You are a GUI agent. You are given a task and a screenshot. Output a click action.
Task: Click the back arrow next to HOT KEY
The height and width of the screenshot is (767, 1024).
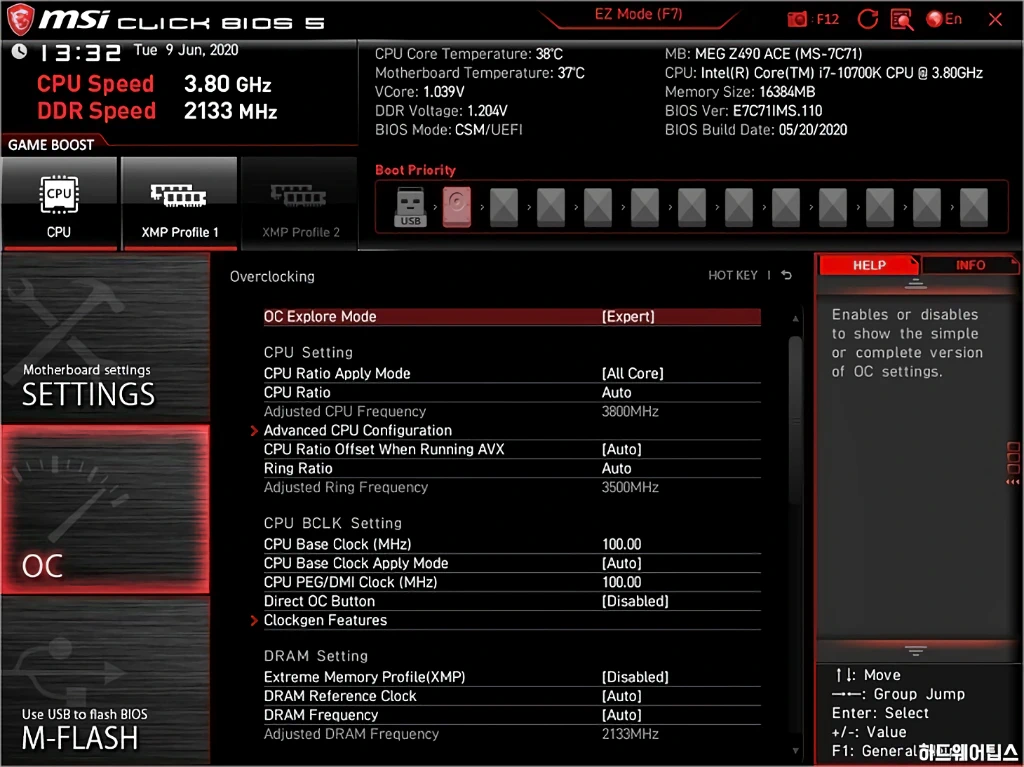[x=787, y=275]
